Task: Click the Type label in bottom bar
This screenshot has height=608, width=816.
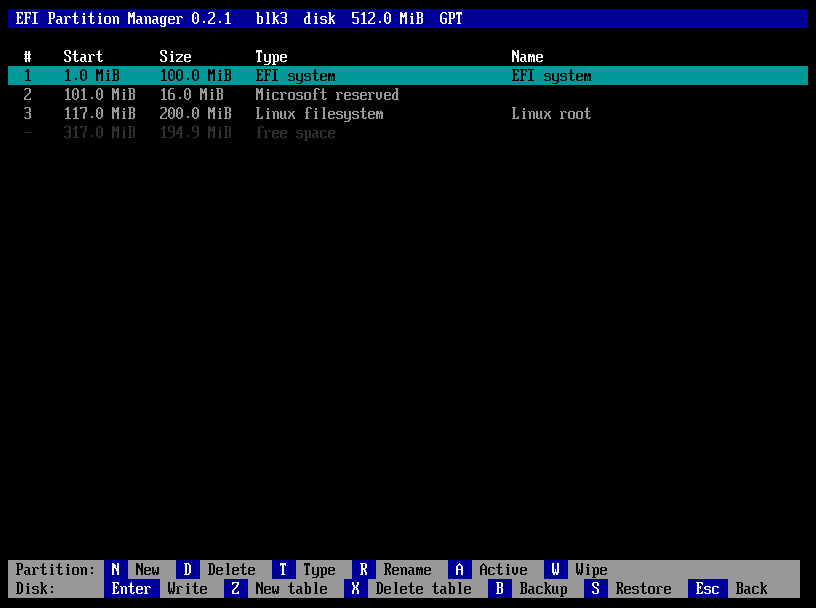Action: tap(320, 570)
